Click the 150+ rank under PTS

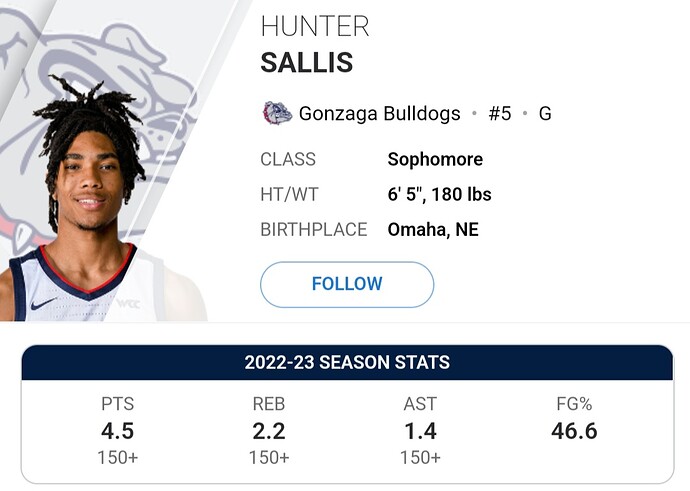(117, 457)
